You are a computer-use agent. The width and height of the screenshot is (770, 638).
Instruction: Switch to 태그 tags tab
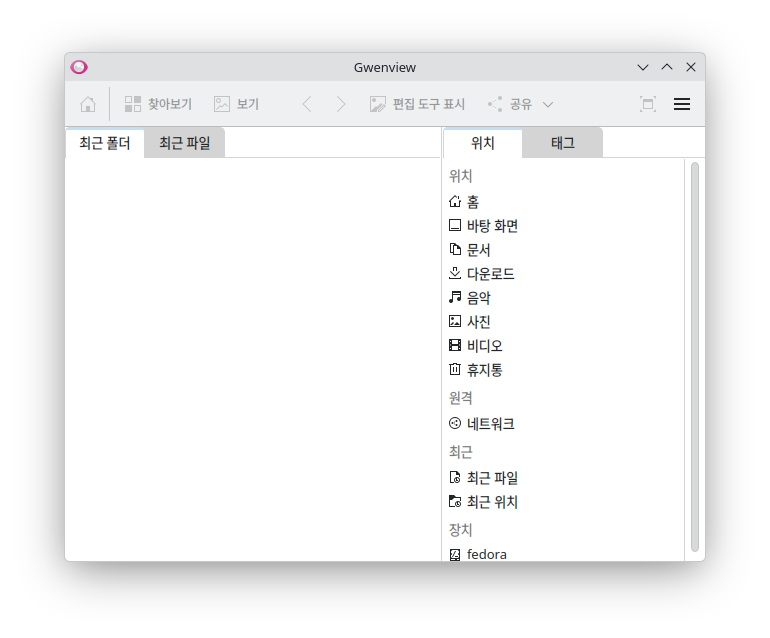[x=563, y=143]
